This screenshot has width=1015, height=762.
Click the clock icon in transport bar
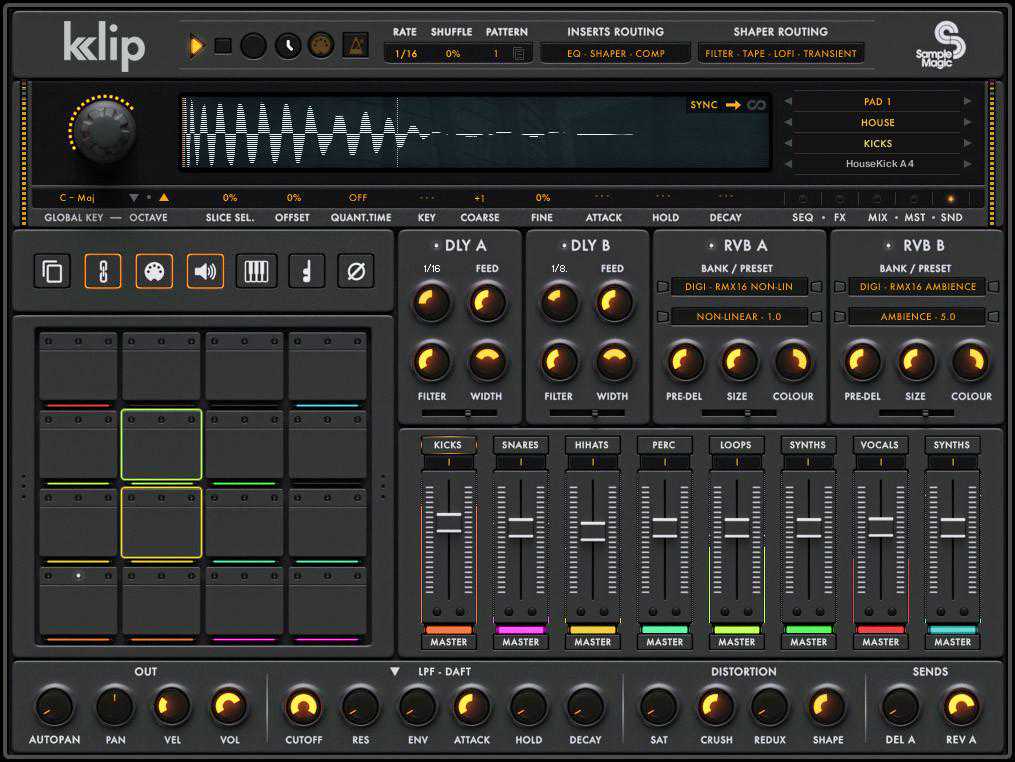[x=288, y=46]
